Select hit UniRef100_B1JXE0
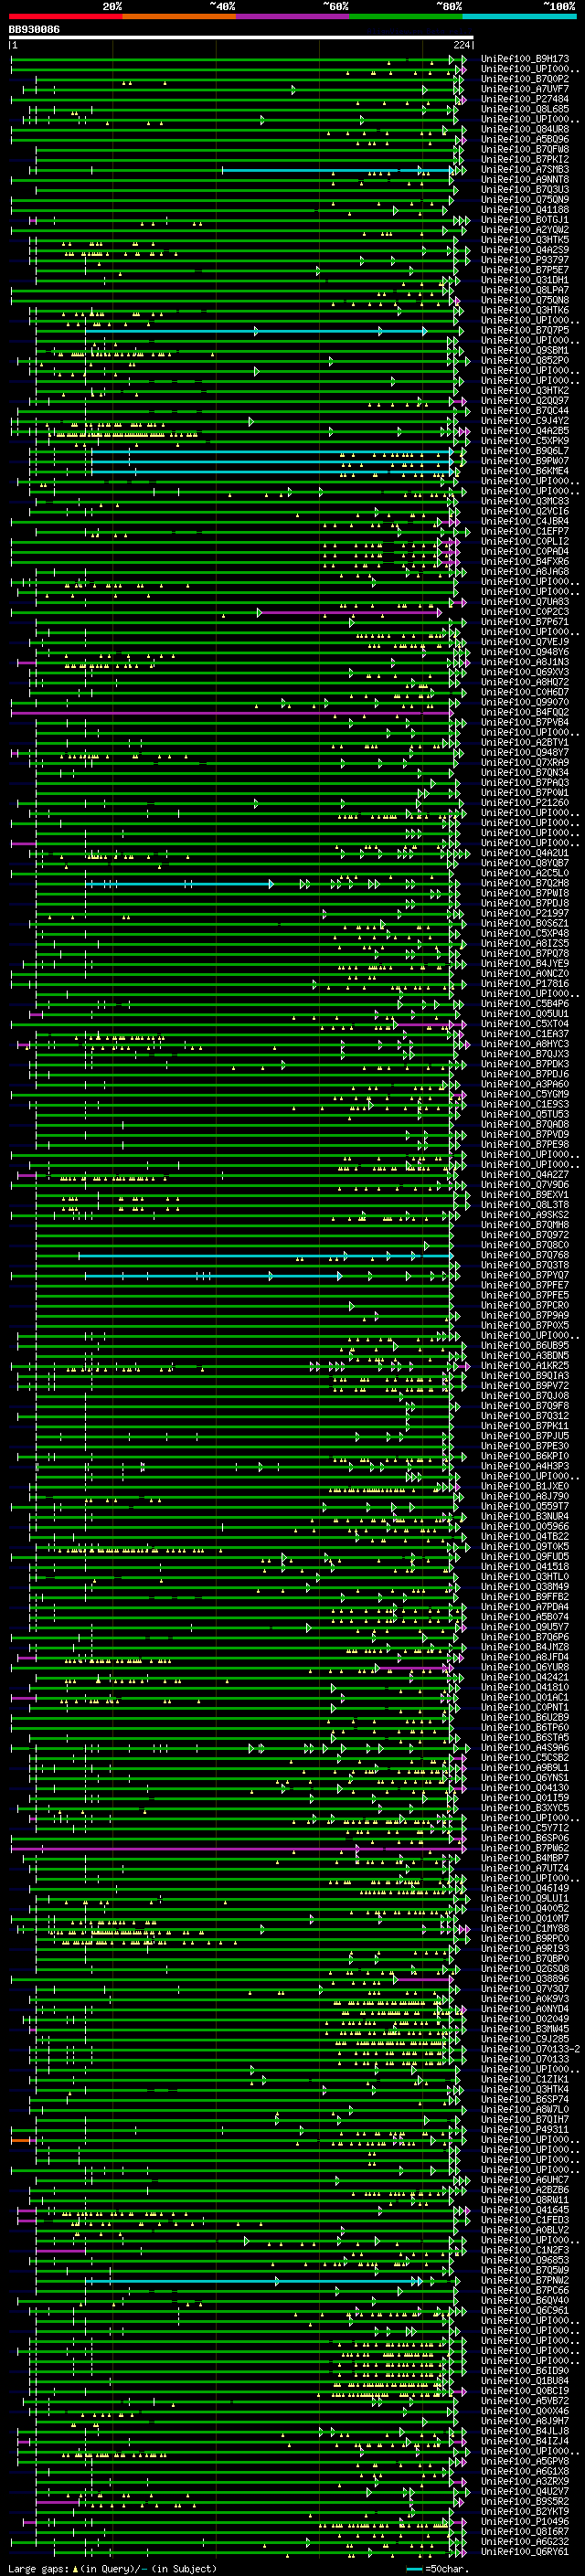This screenshot has height=2576, width=585. [x=524, y=1486]
